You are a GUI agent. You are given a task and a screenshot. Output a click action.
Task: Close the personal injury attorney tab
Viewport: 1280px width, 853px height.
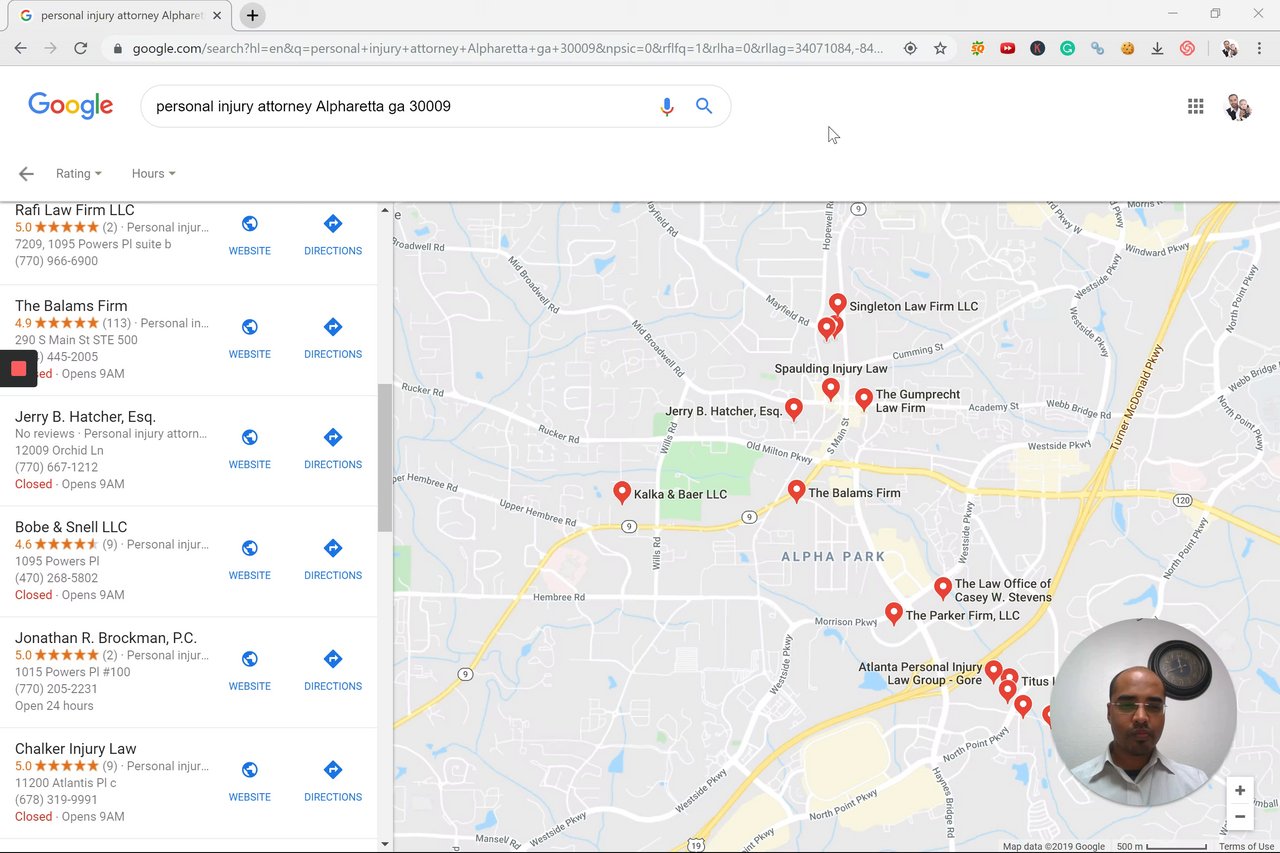coord(219,16)
